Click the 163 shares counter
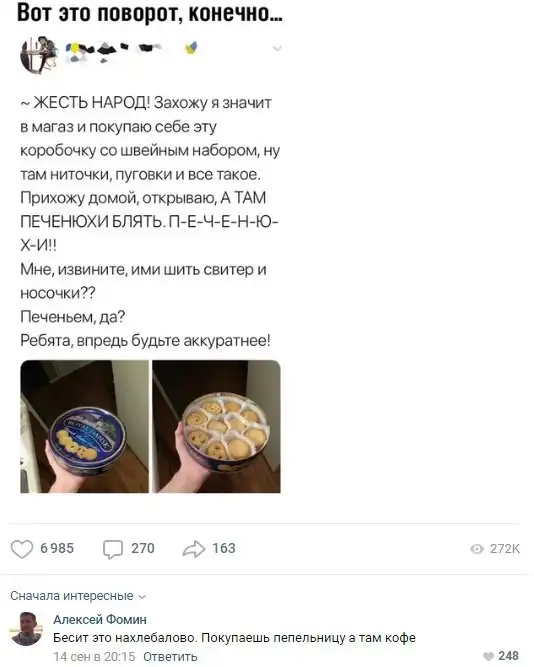This screenshot has width=534, height=667. click(x=224, y=548)
